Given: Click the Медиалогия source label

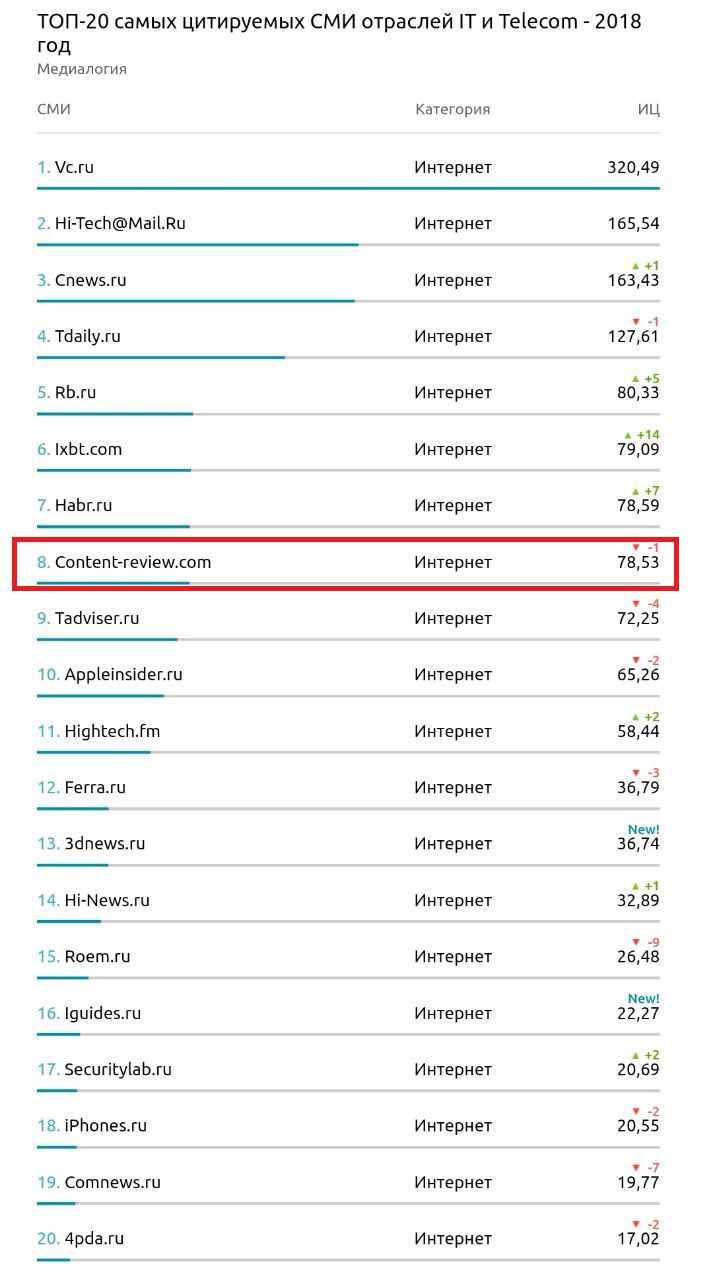Looking at the screenshot, I should 82,69.
